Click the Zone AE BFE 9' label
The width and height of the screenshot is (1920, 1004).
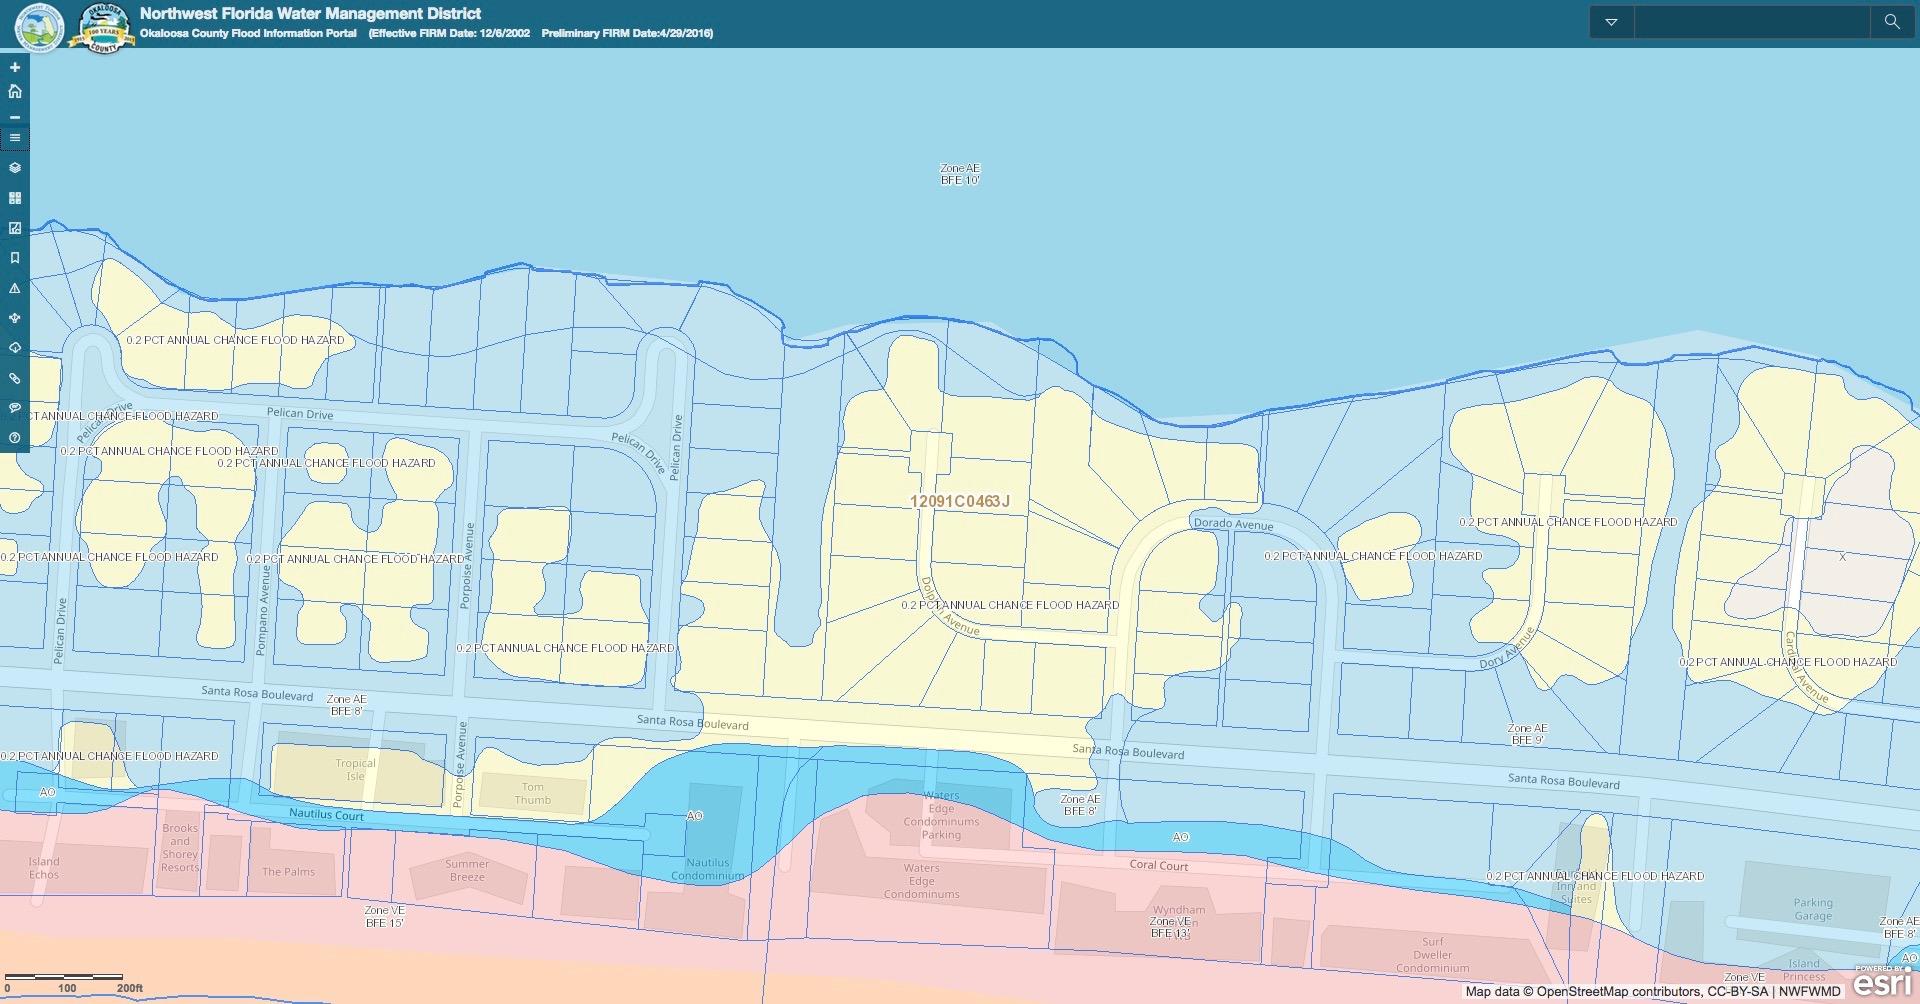coord(1527,734)
